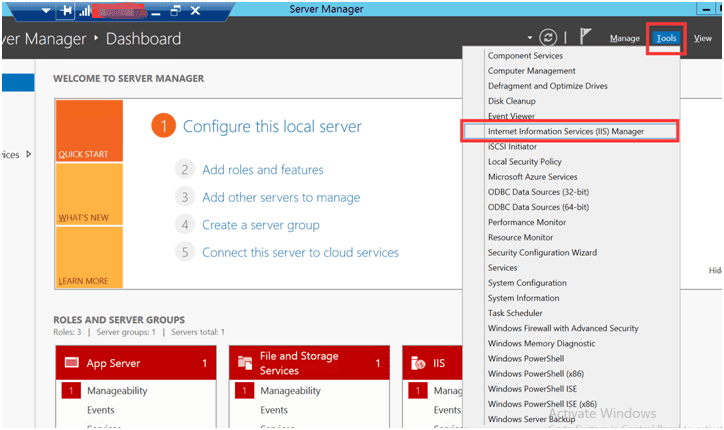Open the notifications flag icon
This screenshot has width=724, height=430.
pos(586,37)
